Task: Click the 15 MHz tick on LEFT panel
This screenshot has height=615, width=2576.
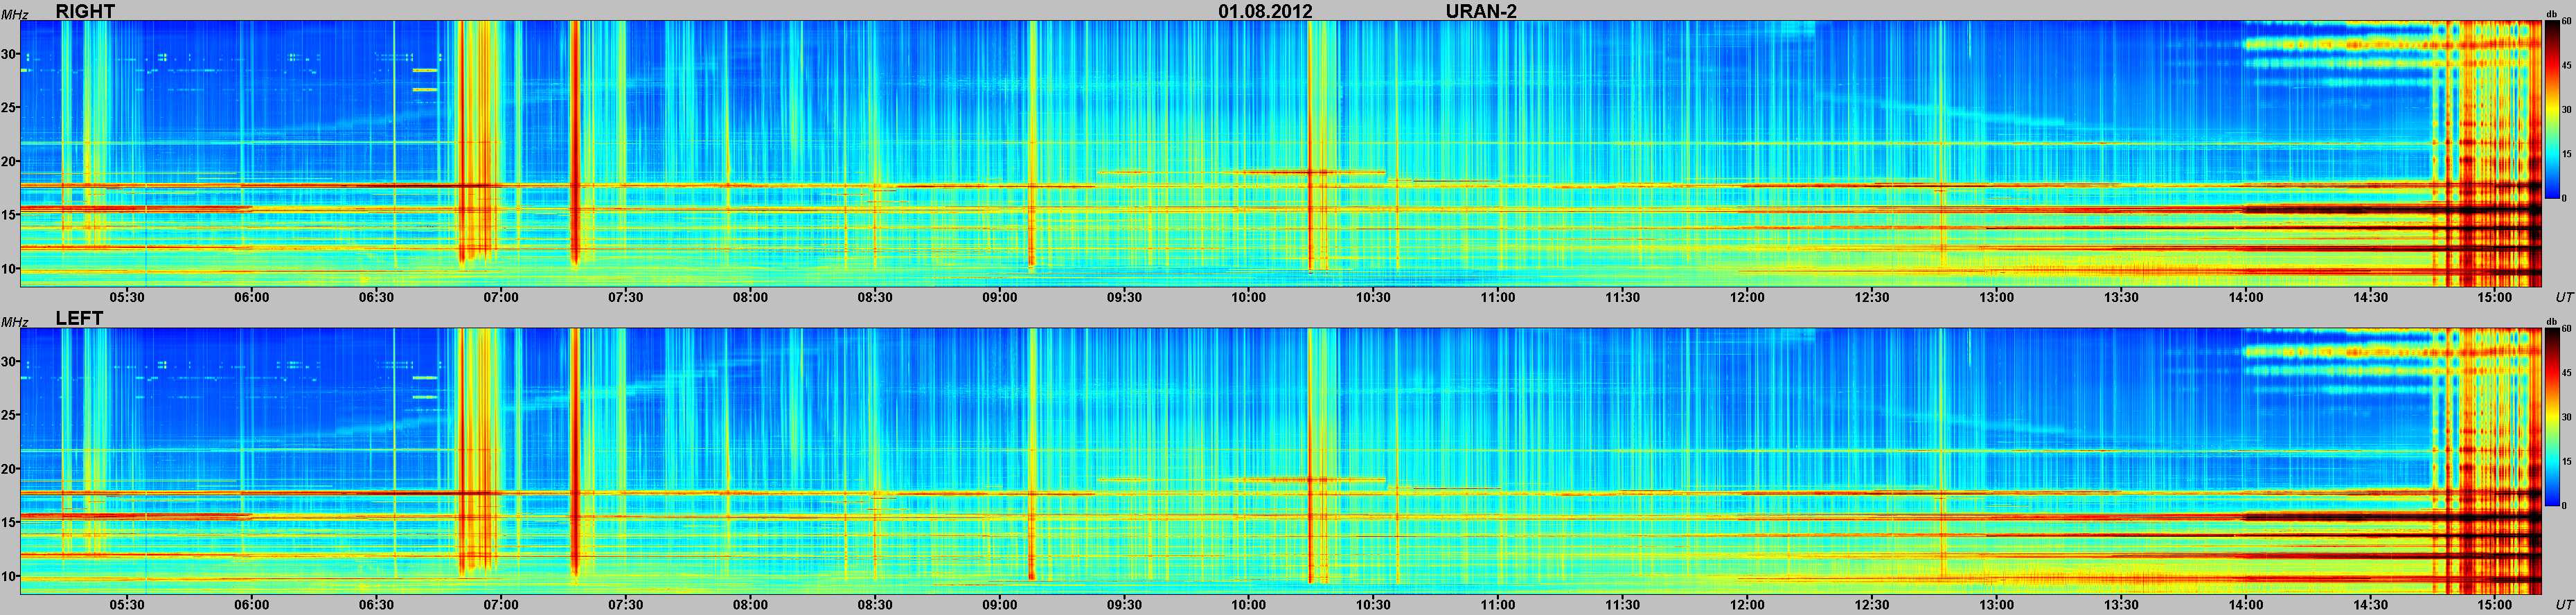Action: point(9,522)
